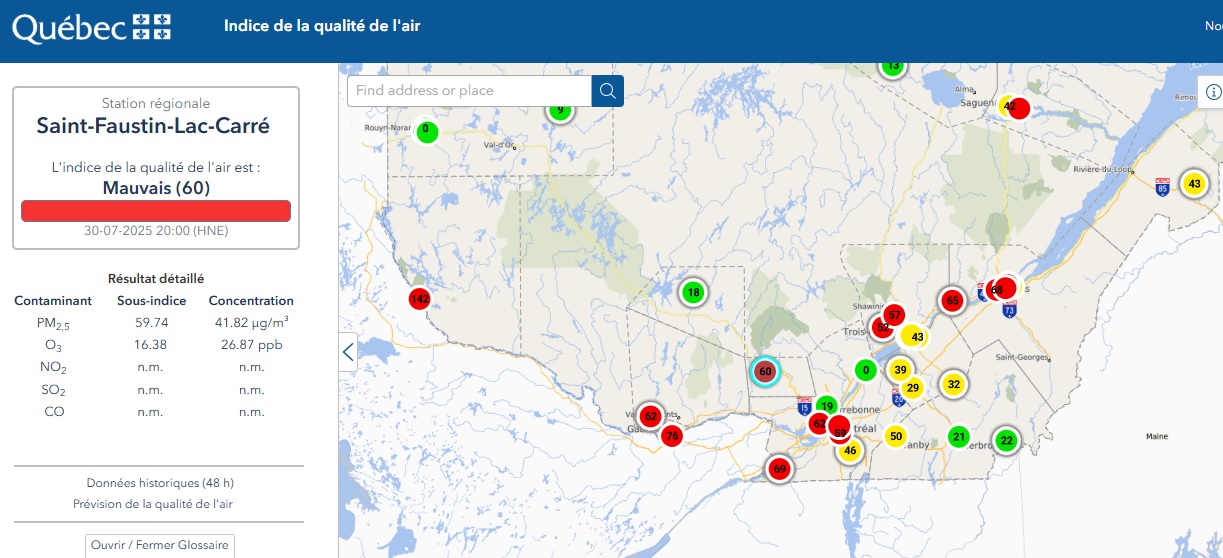
Task: Click the Saint-Faustin-Lac-Carré station name
Action: point(153,127)
